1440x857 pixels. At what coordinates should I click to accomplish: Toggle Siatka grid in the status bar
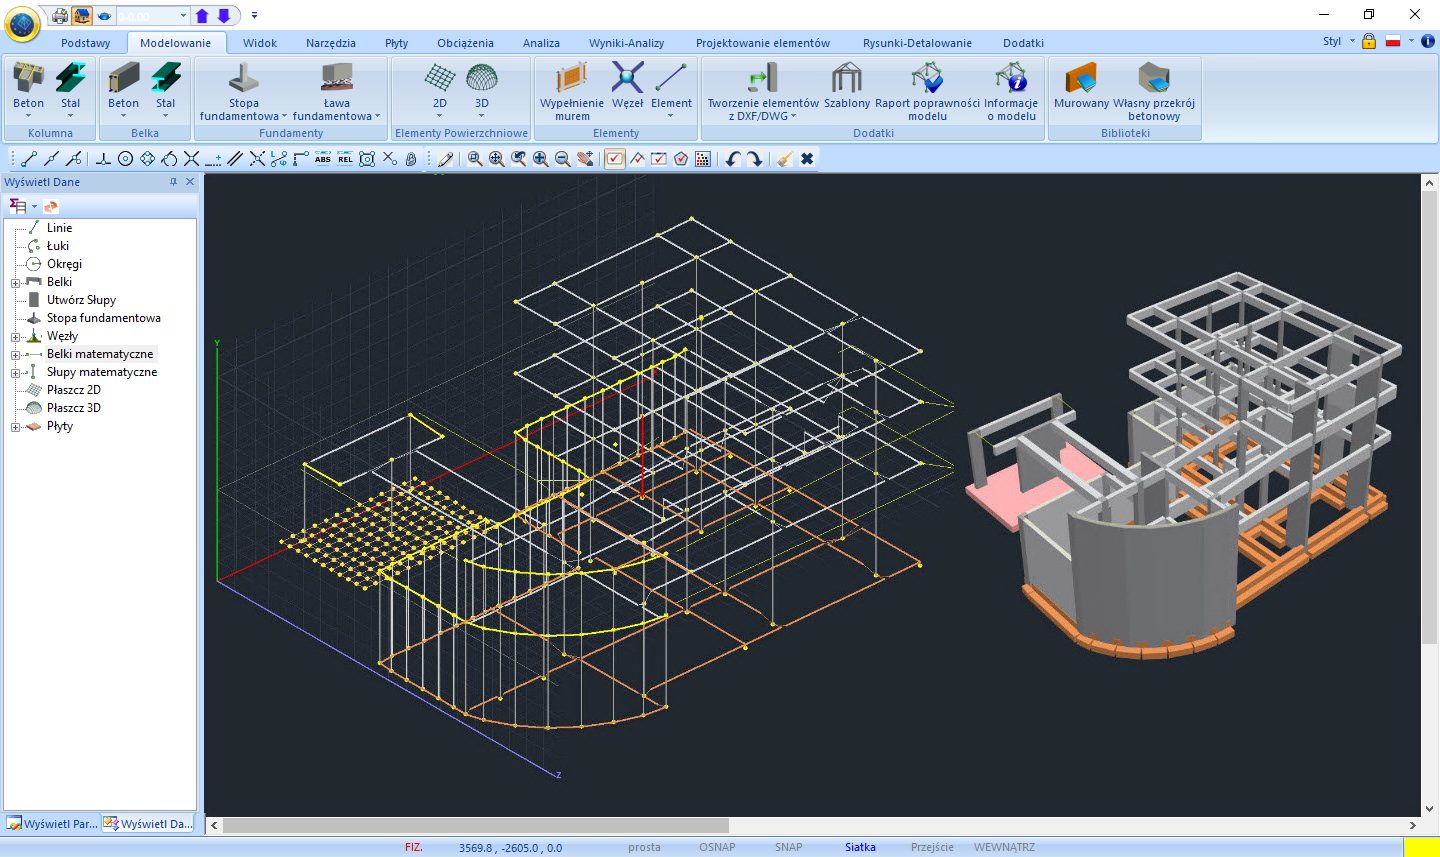(x=860, y=848)
